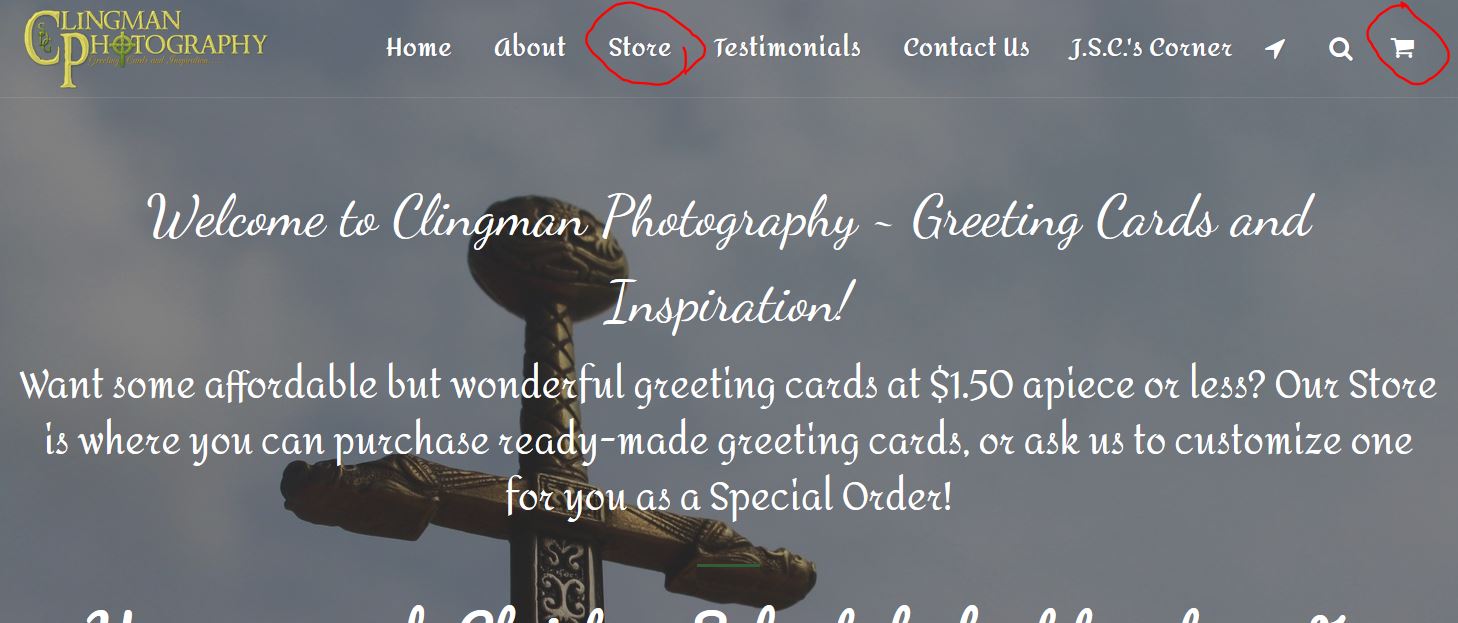
Task: Click the Clingman Photography logo
Action: tap(146, 47)
